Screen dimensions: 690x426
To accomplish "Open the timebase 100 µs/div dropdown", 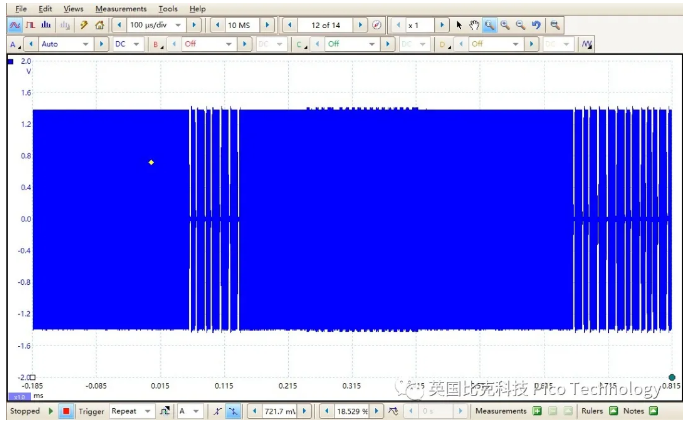I will tap(179, 24).
